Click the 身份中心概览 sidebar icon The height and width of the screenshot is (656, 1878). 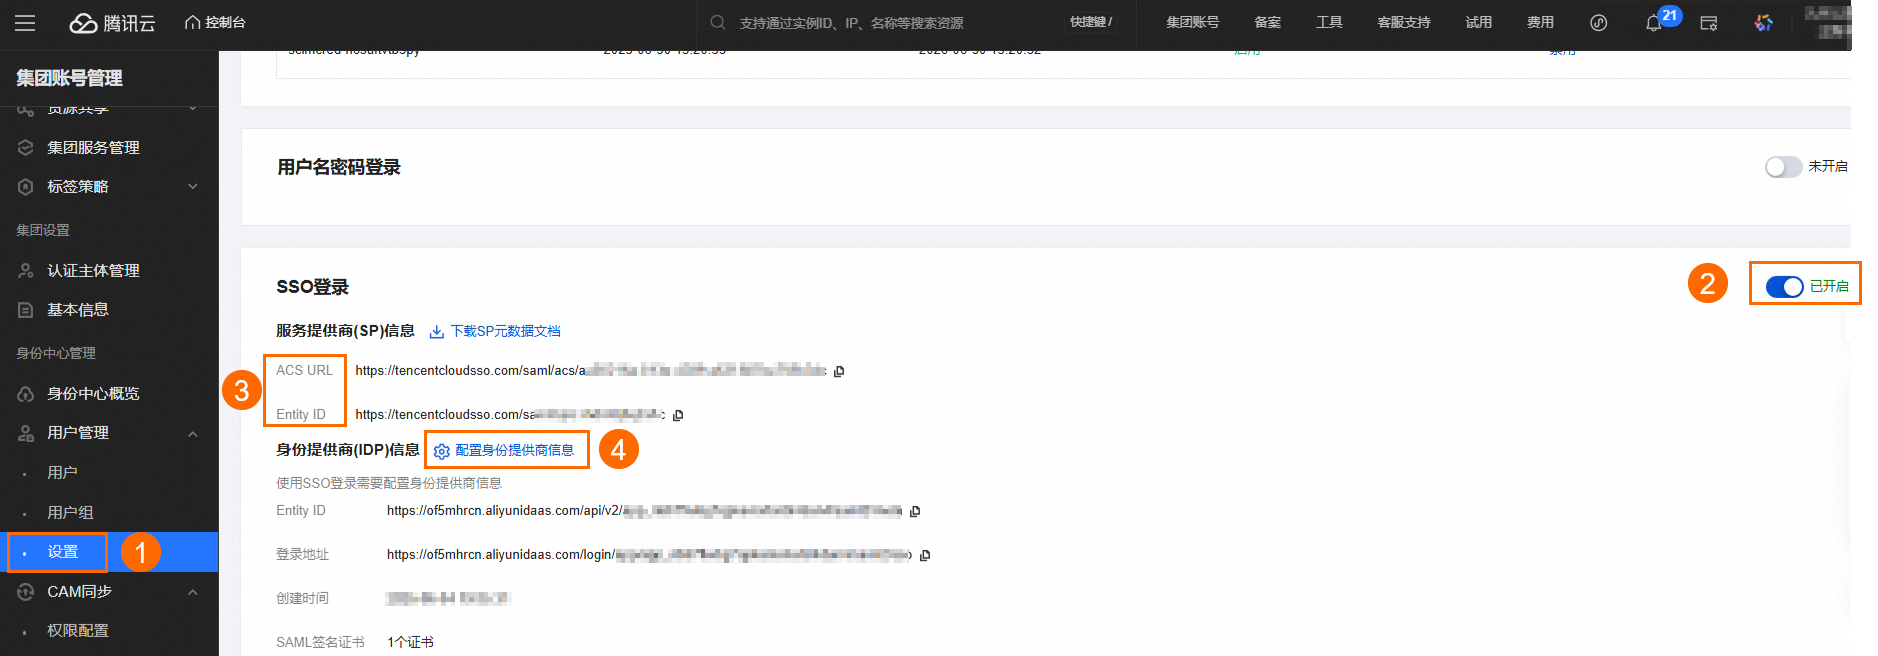pyautogui.click(x=26, y=394)
